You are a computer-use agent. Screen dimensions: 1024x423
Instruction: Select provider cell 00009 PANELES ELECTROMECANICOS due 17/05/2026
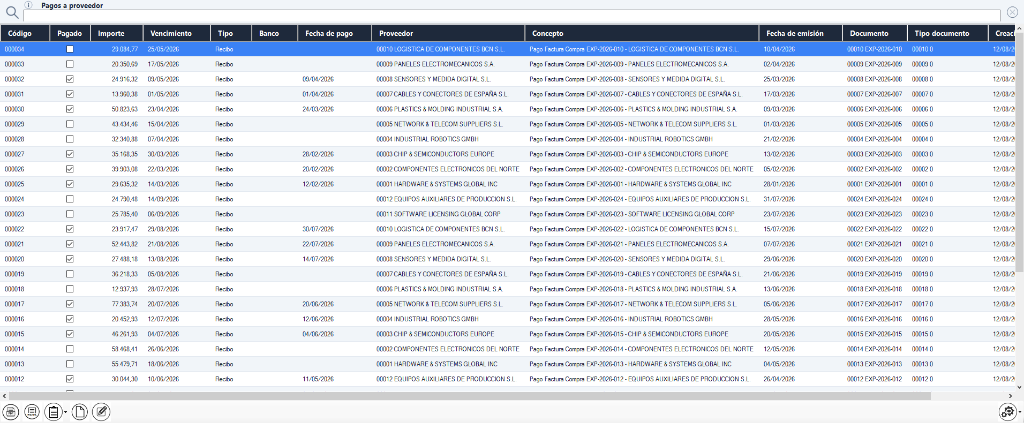[435, 64]
